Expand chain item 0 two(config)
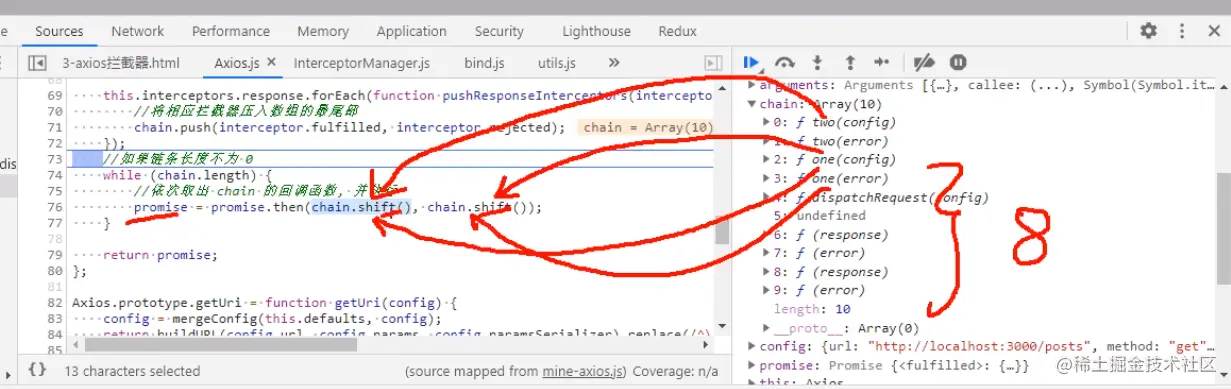Viewport: 1231px width, 389px height. coord(766,122)
